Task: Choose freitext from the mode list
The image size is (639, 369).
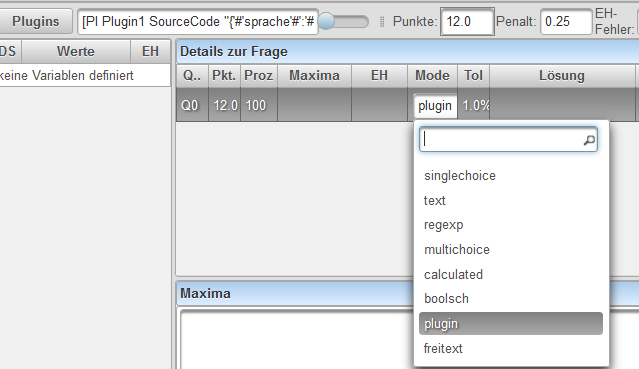Action: point(511,349)
